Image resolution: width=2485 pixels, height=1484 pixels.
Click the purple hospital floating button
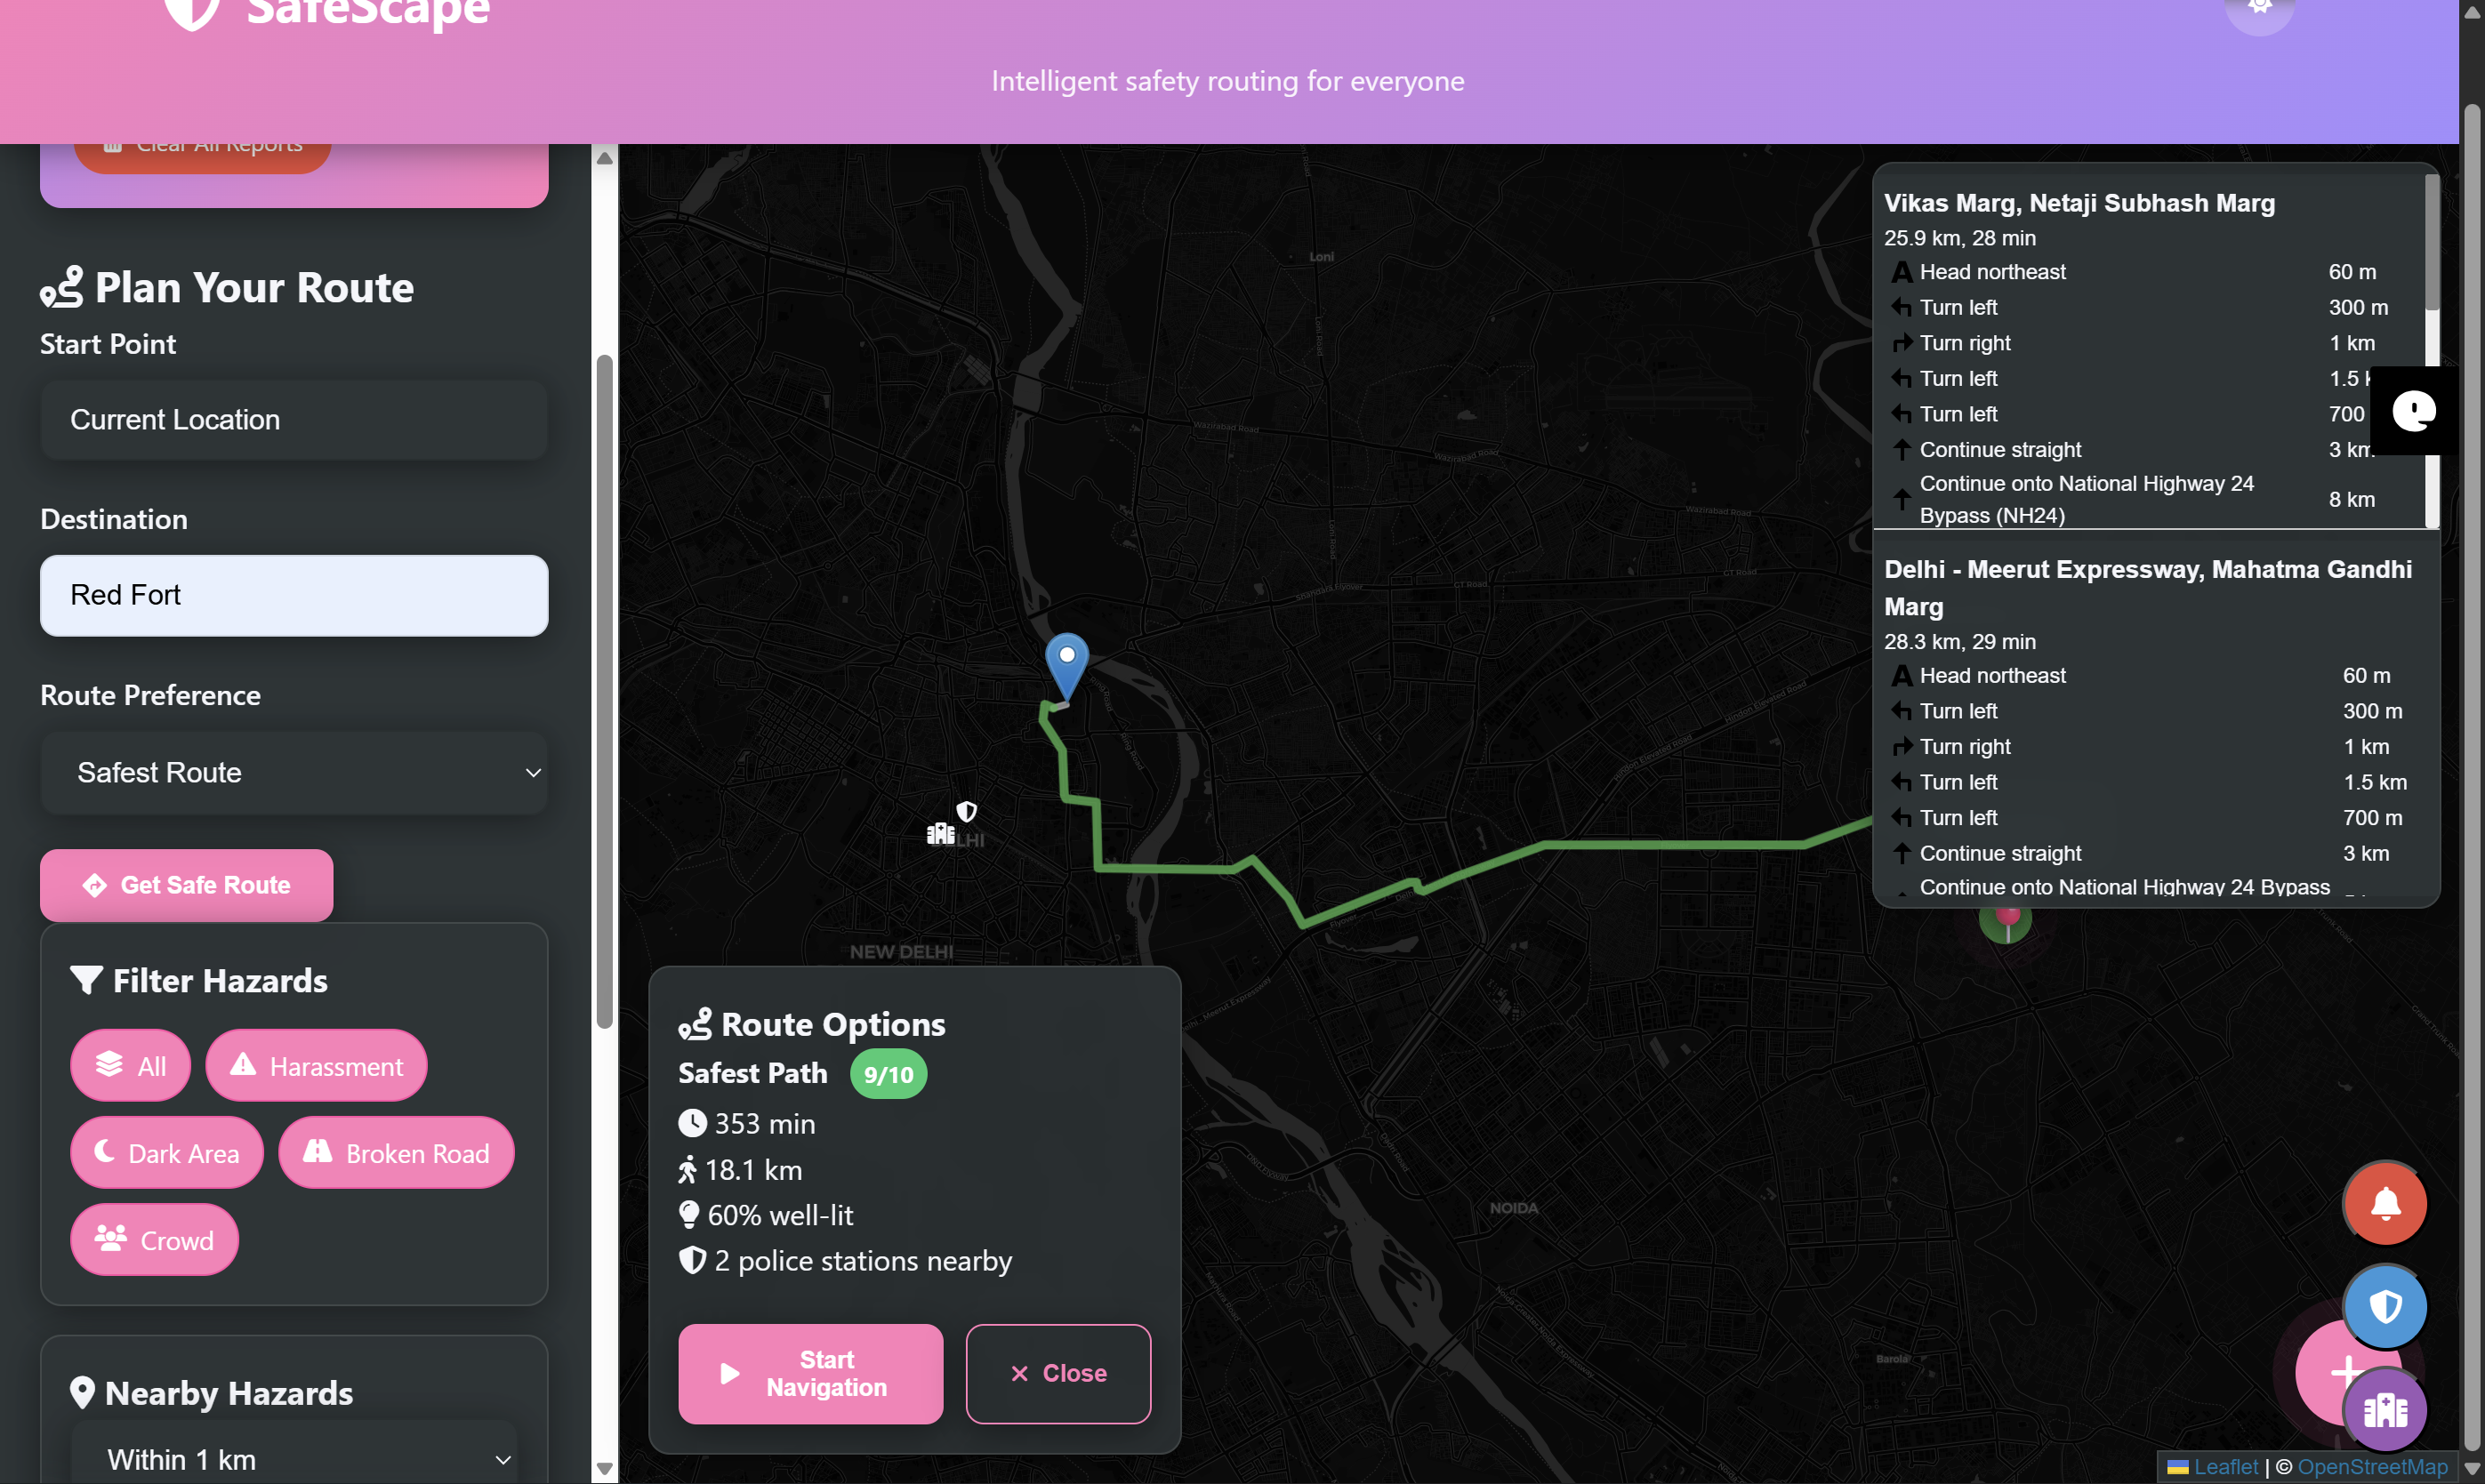tap(2385, 1410)
